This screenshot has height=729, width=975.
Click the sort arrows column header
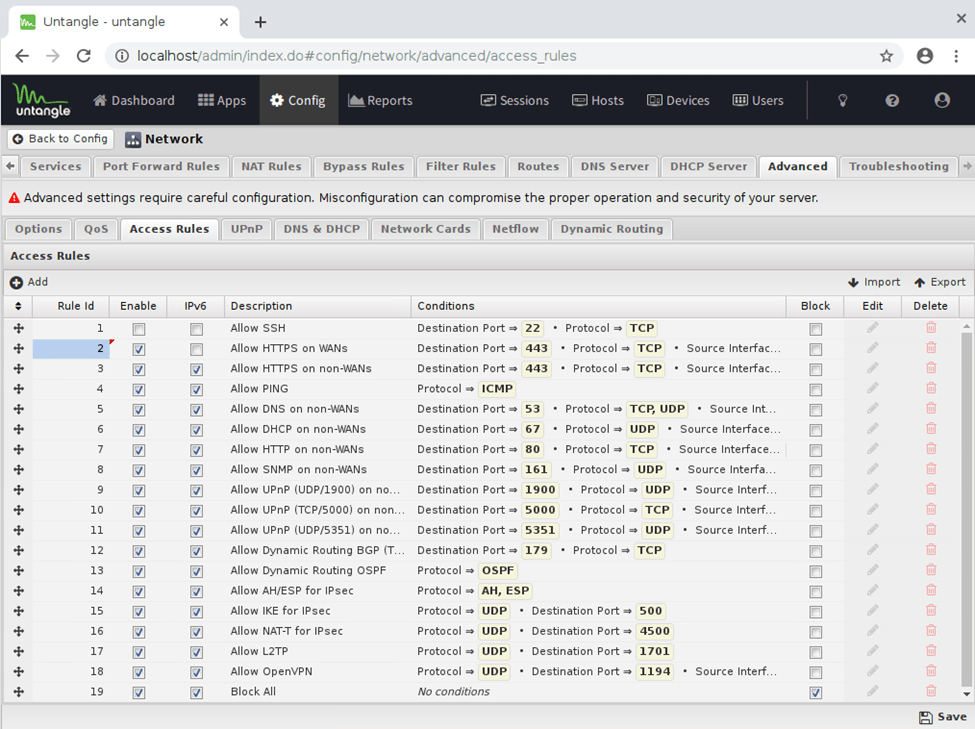(x=18, y=306)
